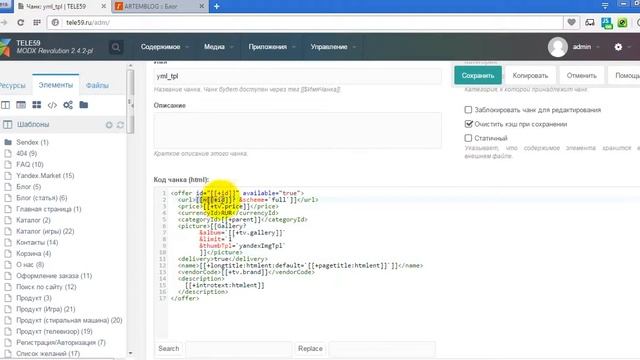Click the refresh icon beside Шаблоны

click(120, 125)
